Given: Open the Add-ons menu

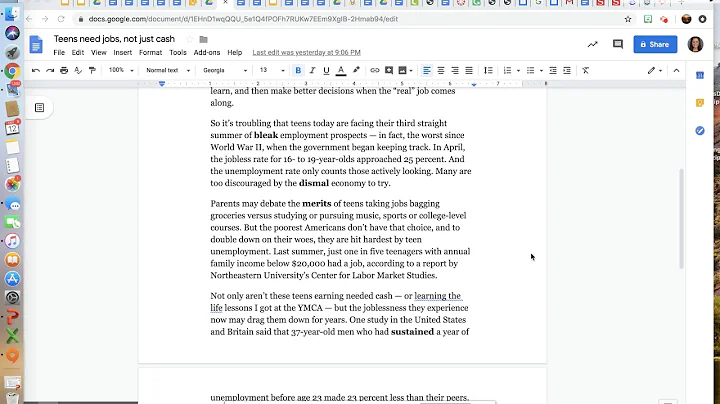Looking at the screenshot, I should (207, 52).
